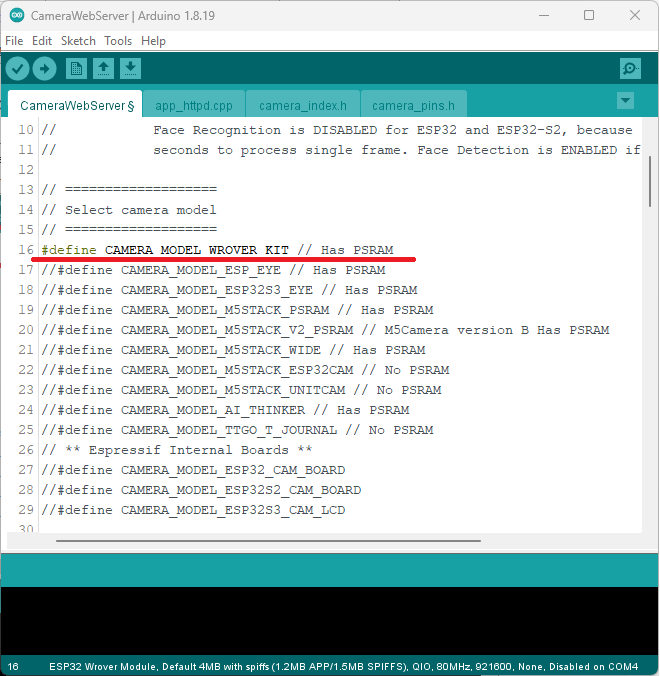This screenshot has width=660, height=676.
Task: Switch to the camera_index.h tab
Action: pos(303,106)
